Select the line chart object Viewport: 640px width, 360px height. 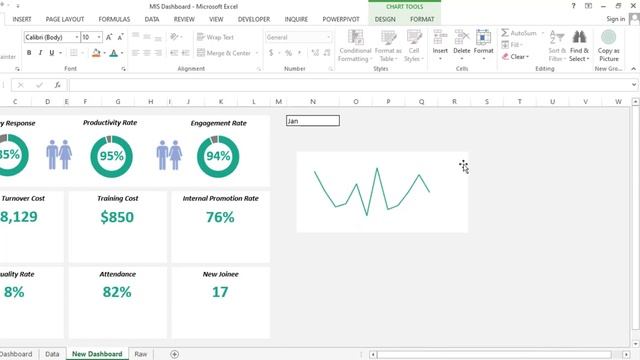[382, 192]
